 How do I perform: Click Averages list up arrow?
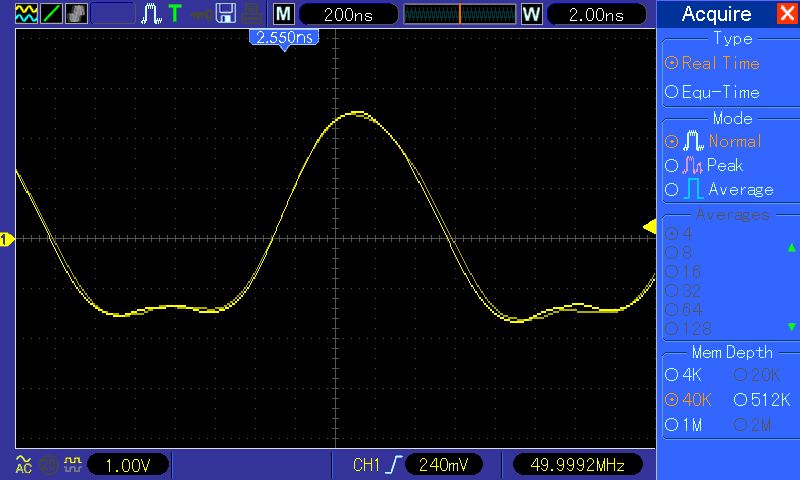(x=791, y=247)
